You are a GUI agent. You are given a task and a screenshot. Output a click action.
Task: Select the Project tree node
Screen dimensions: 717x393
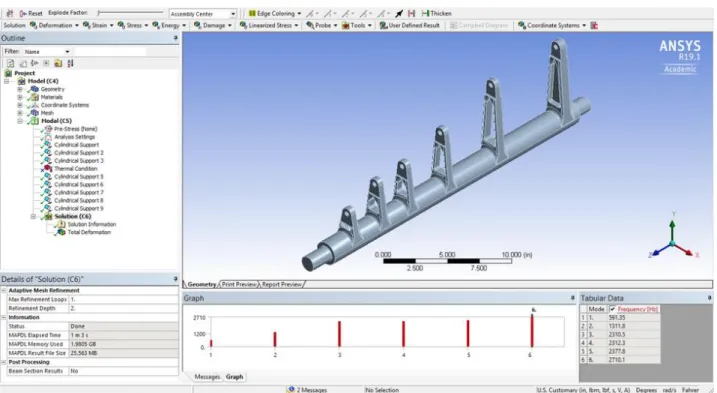(x=24, y=73)
